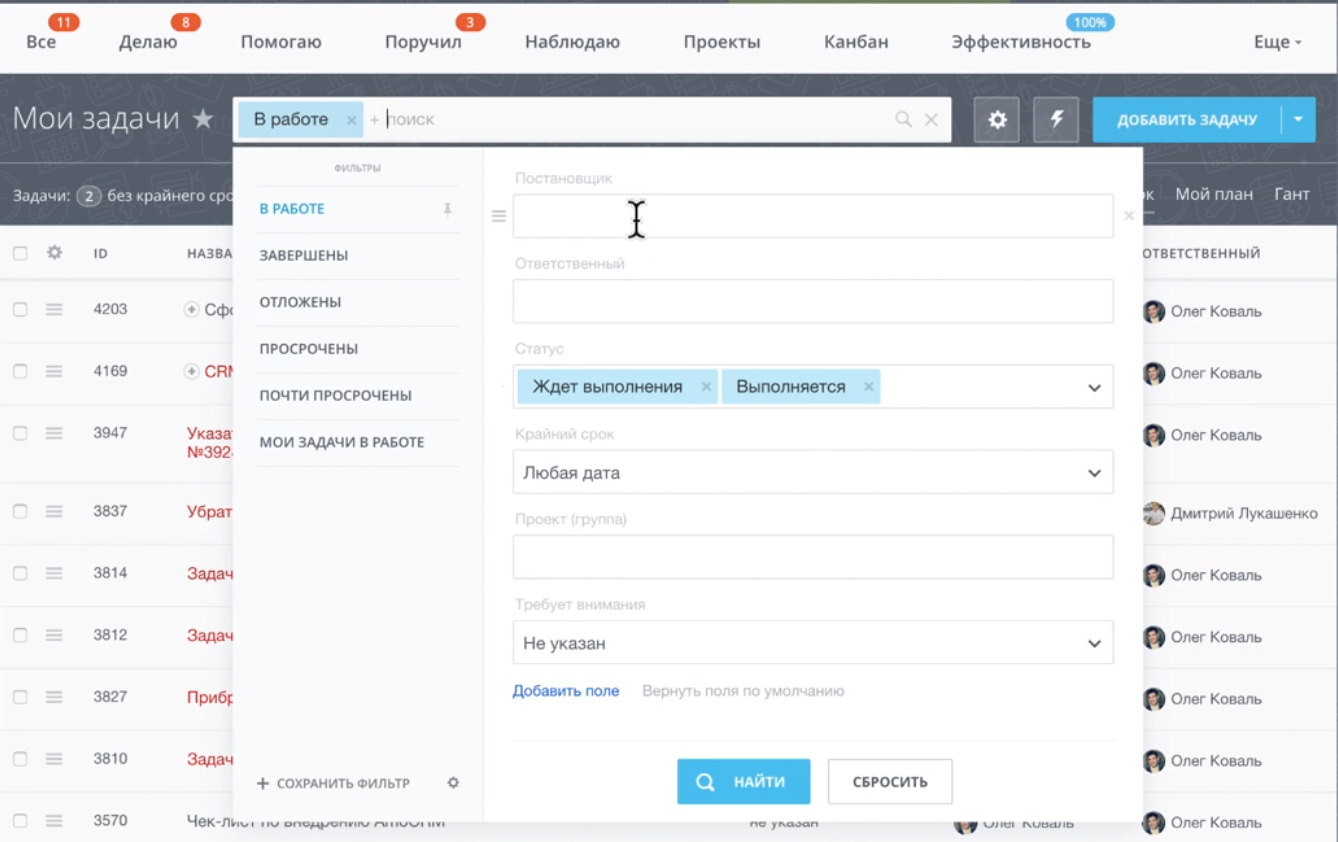Check the box for task 3947
Screen dimensions: 1338x842
click(x=20, y=434)
